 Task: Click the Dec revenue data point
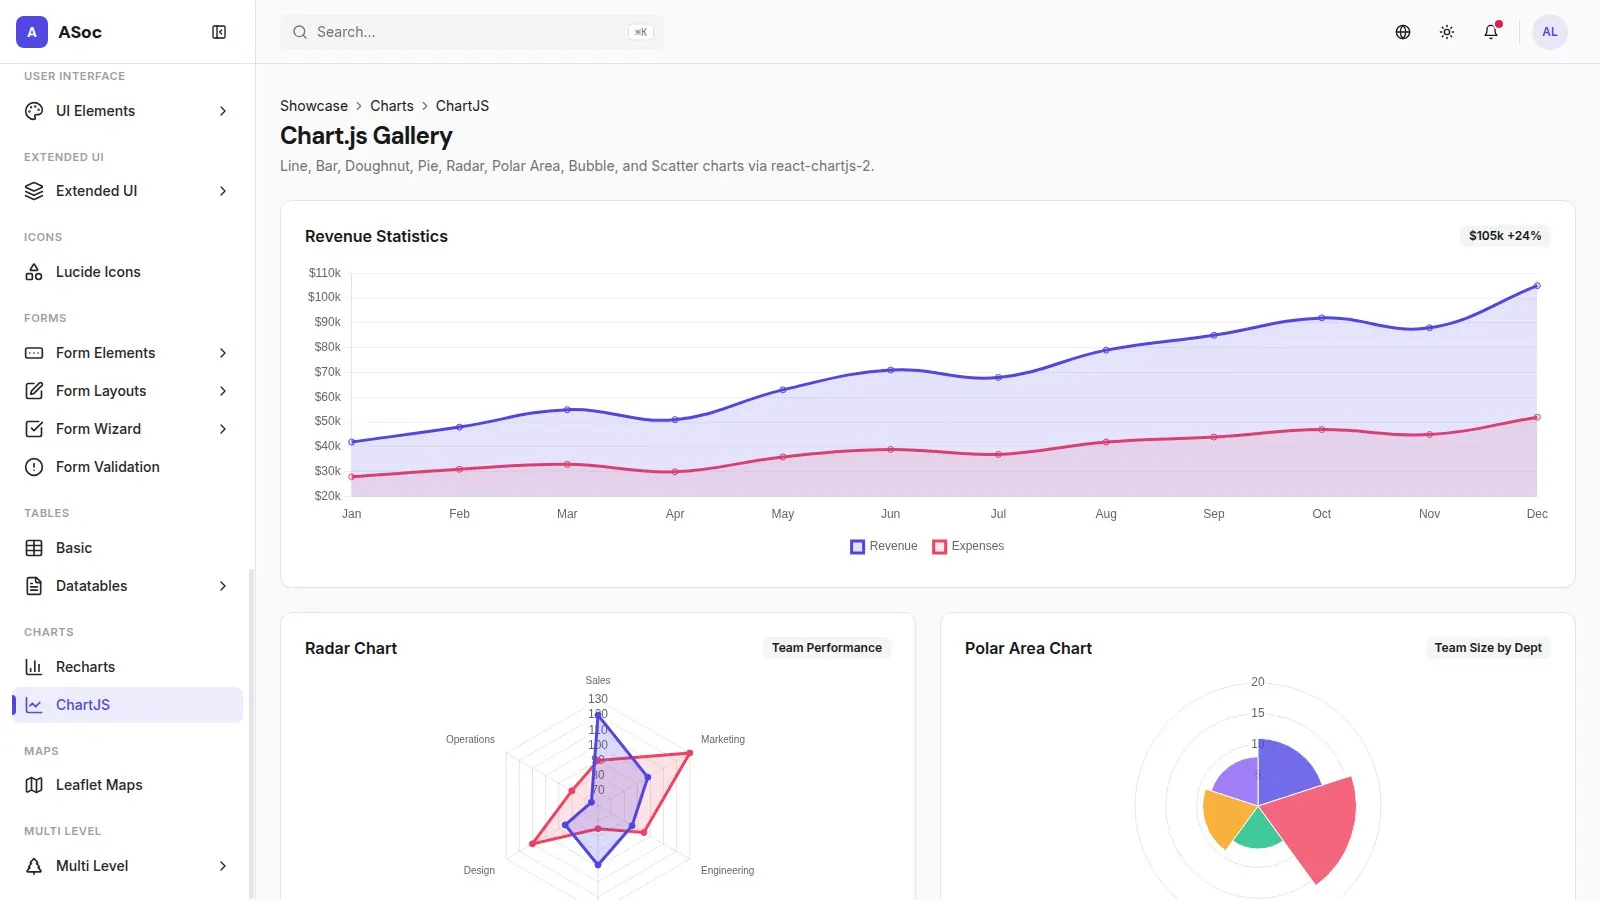[1537, 286]
